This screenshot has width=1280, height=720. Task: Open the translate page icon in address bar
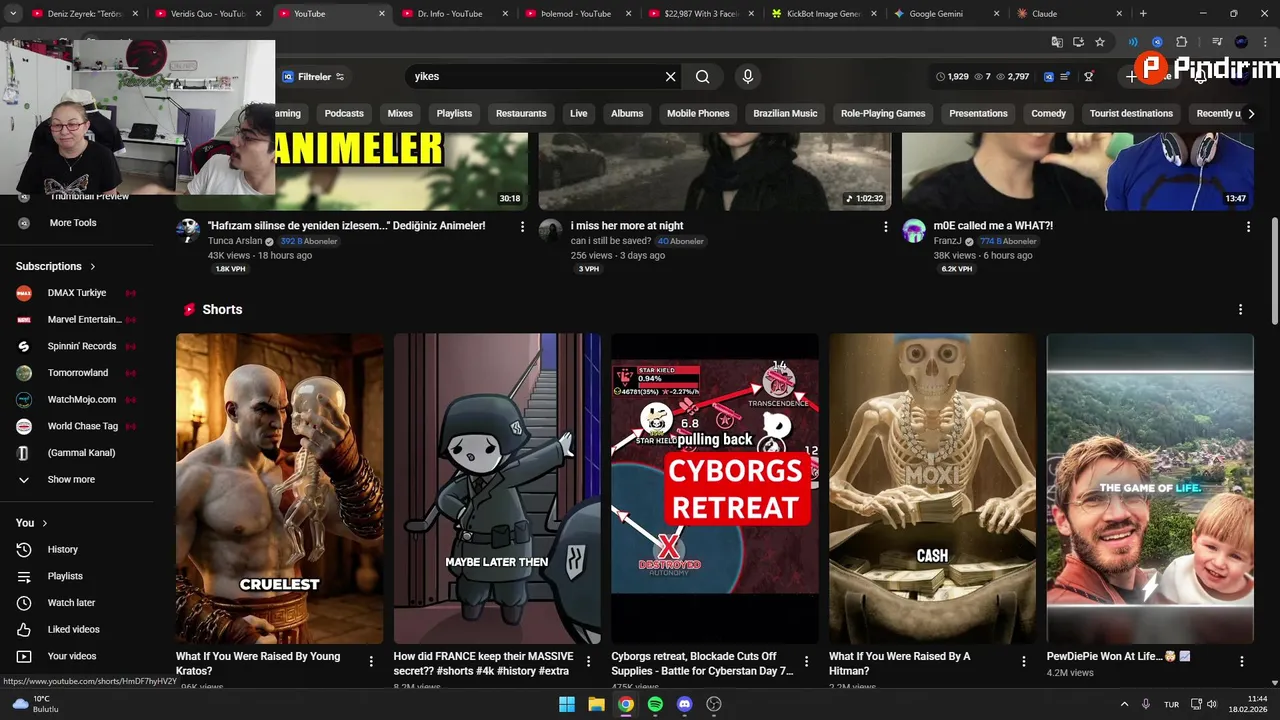[x=1056, y=42]
